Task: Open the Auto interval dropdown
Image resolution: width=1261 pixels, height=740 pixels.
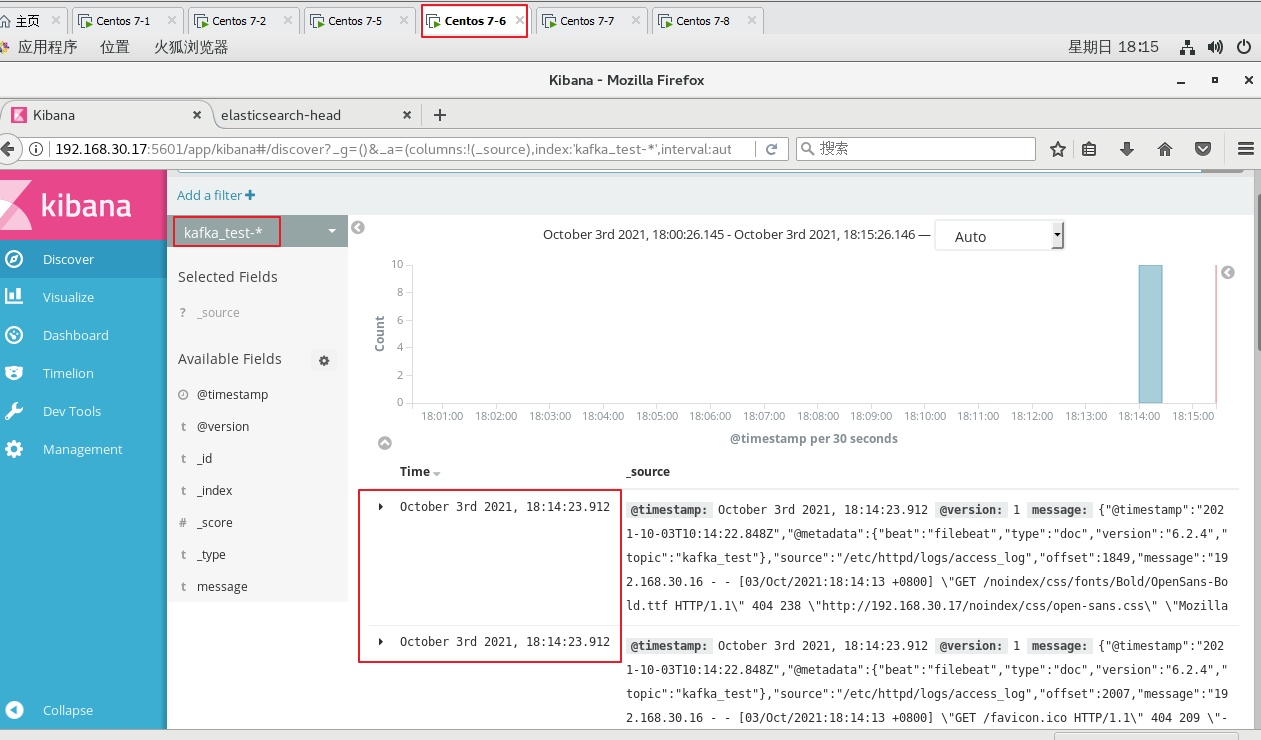Action: [999, 236]
